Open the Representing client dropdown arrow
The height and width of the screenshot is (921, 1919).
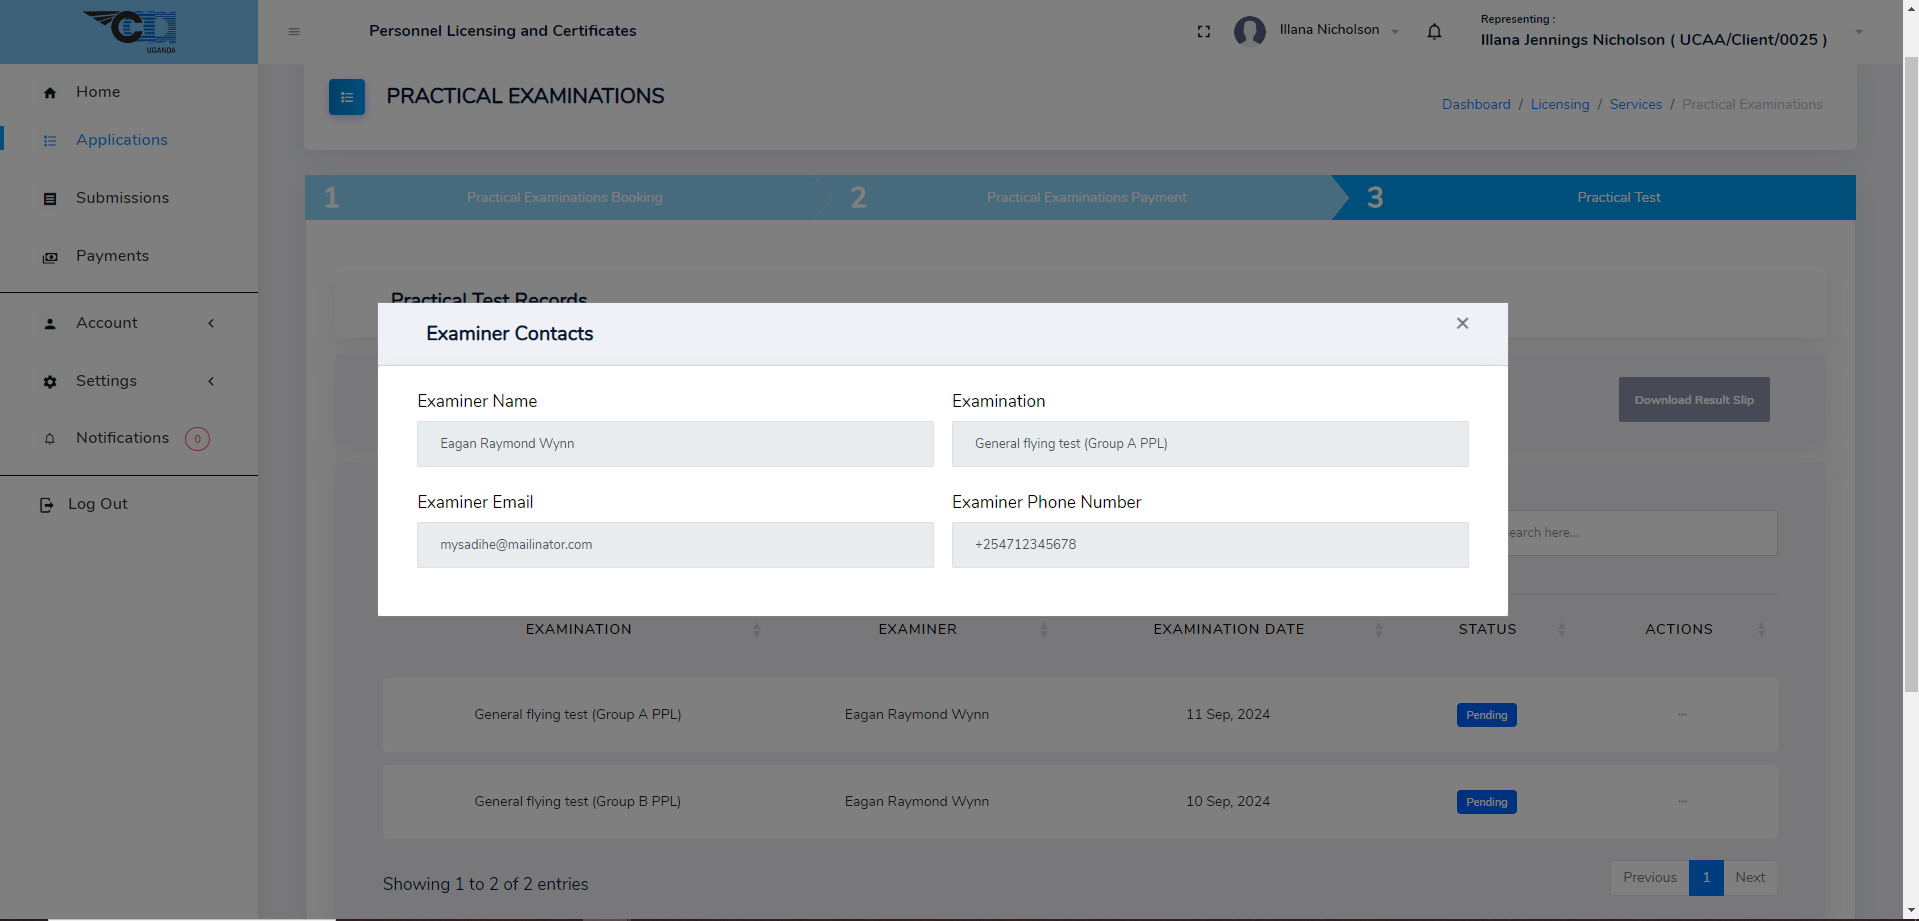(x=1858, y=32)
